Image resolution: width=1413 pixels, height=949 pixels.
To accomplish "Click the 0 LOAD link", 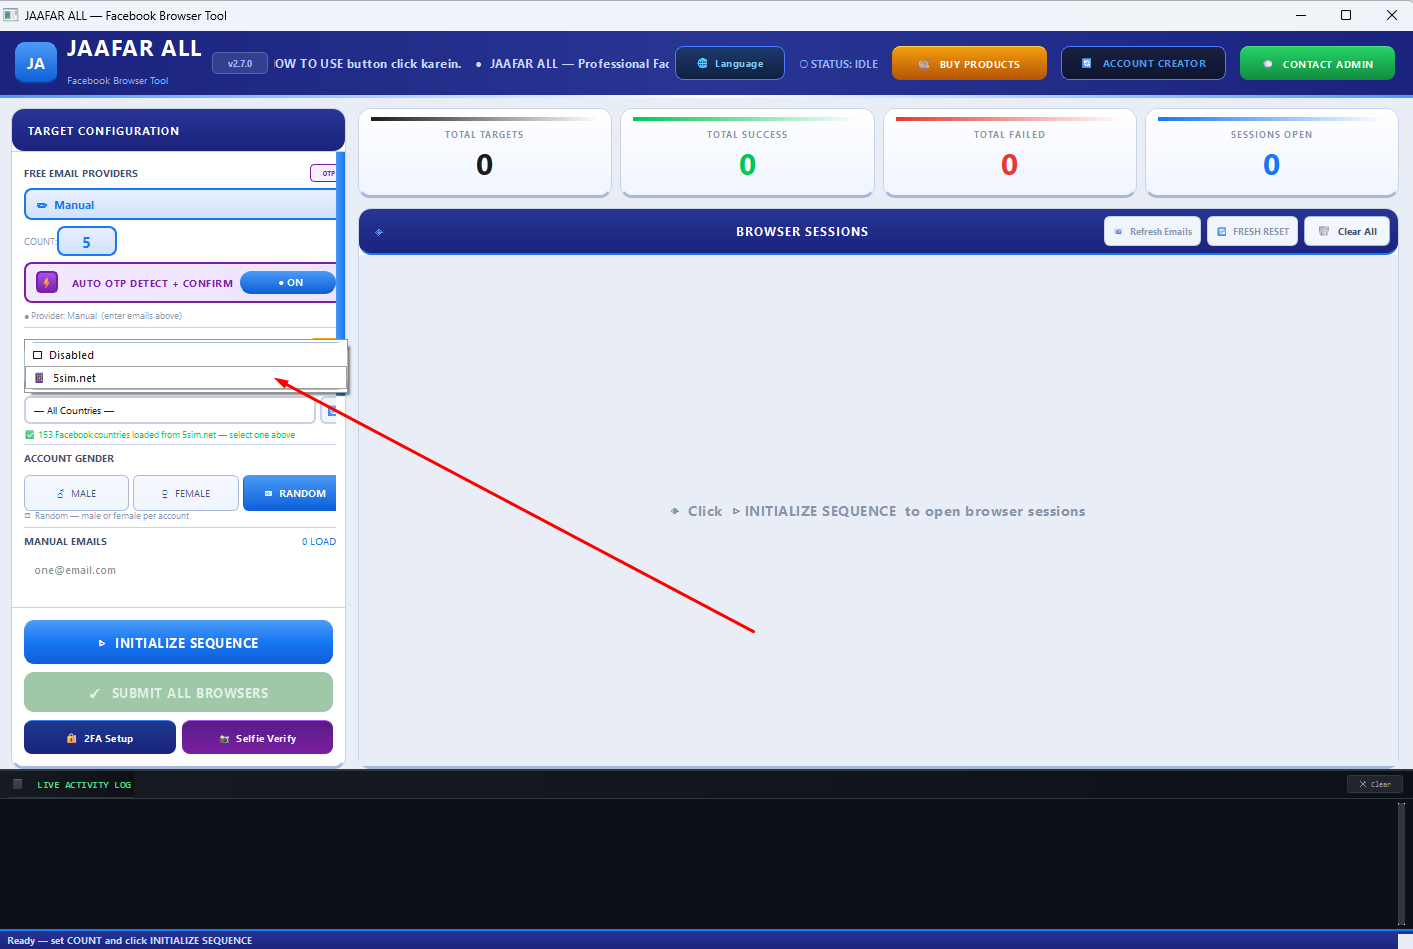I will [319, 542].
